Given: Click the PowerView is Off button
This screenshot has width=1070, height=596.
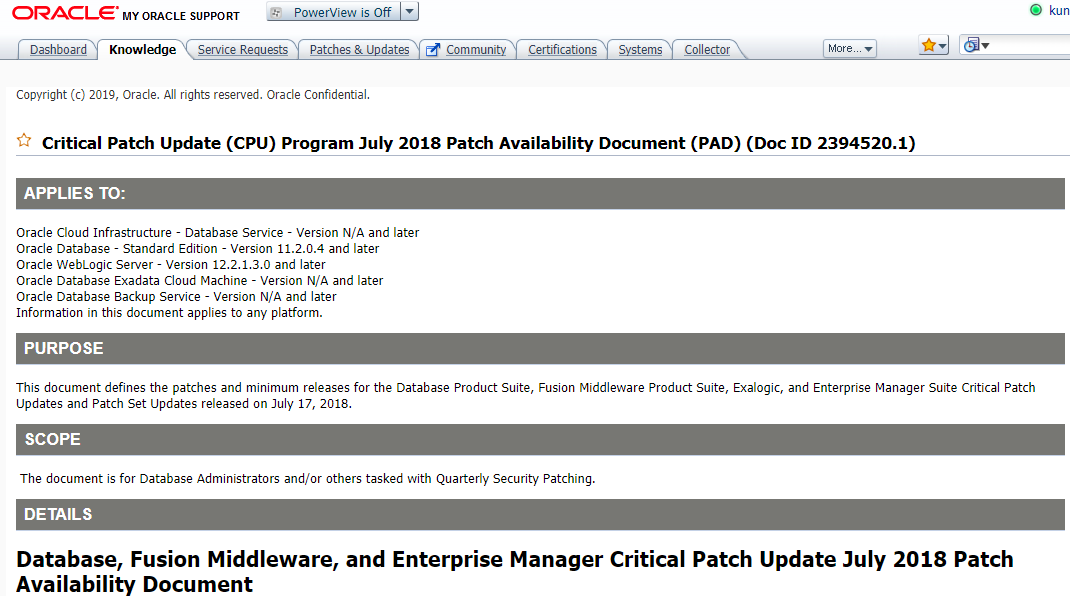Looking at the screenshot, I should (x=334, y=12).
